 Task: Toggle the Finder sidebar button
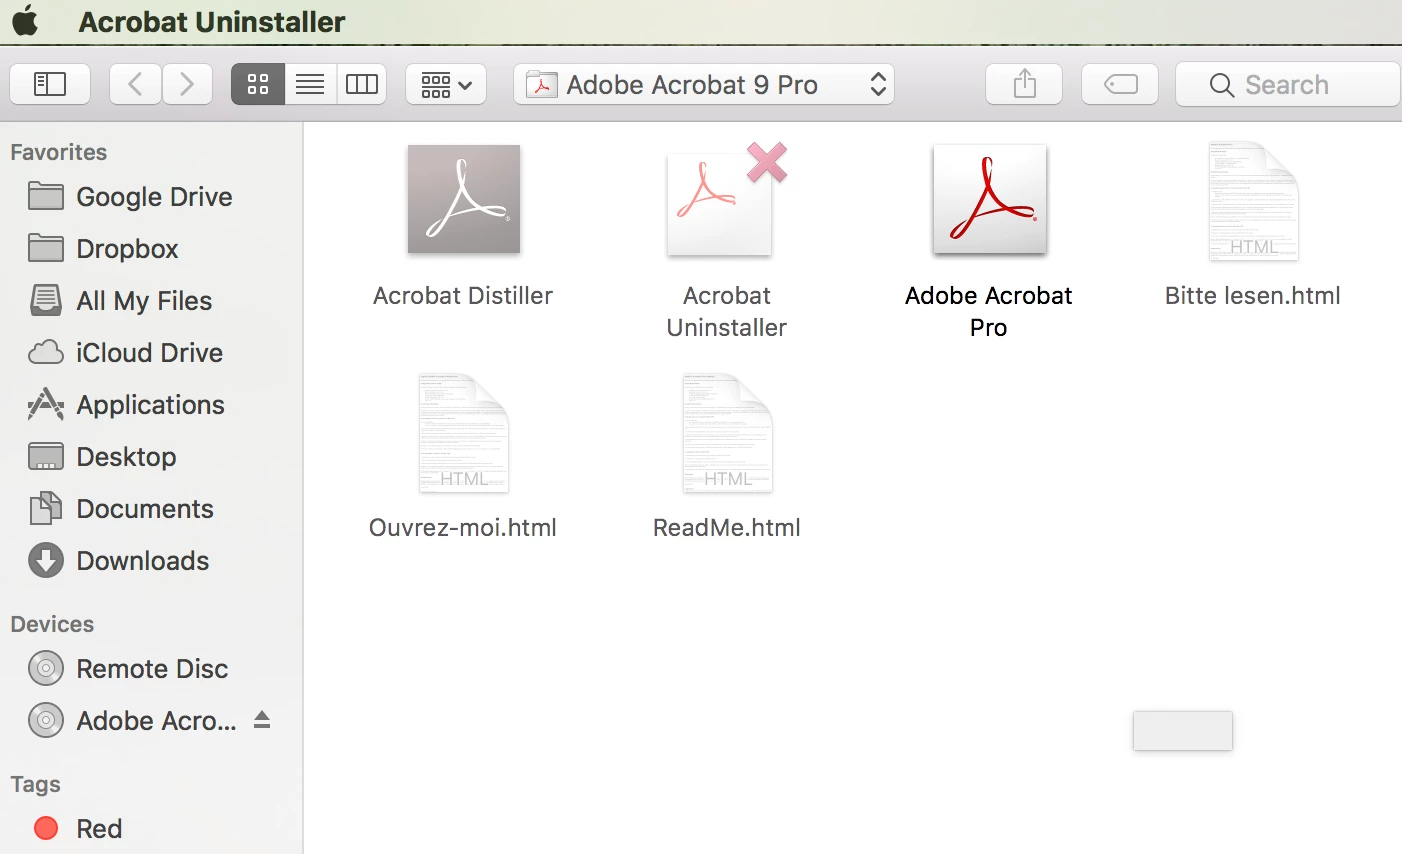pyautogui.click(x=50, y=84)
